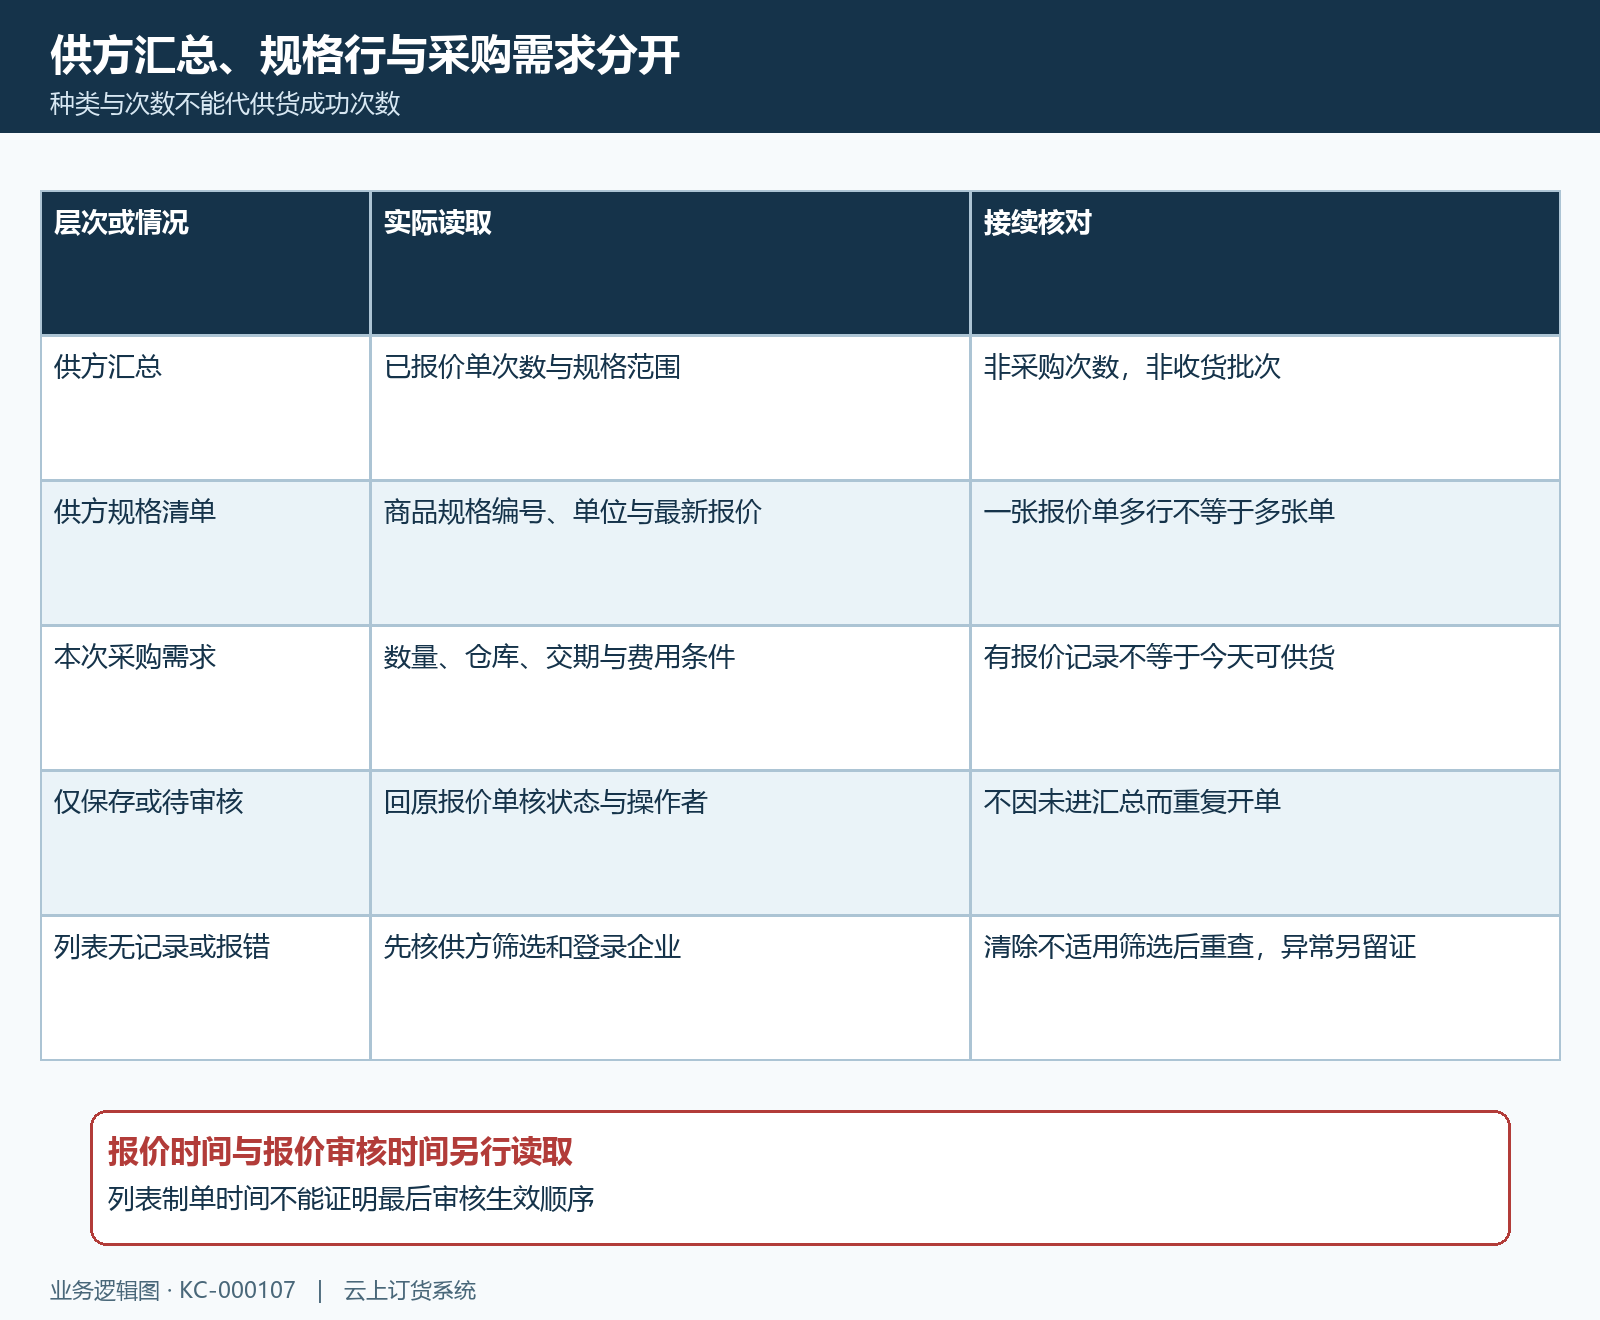Click the 实际读取 column header
Viewport: 1600px width, 1320px height.
pyautogui.click(x=670, y=263)
